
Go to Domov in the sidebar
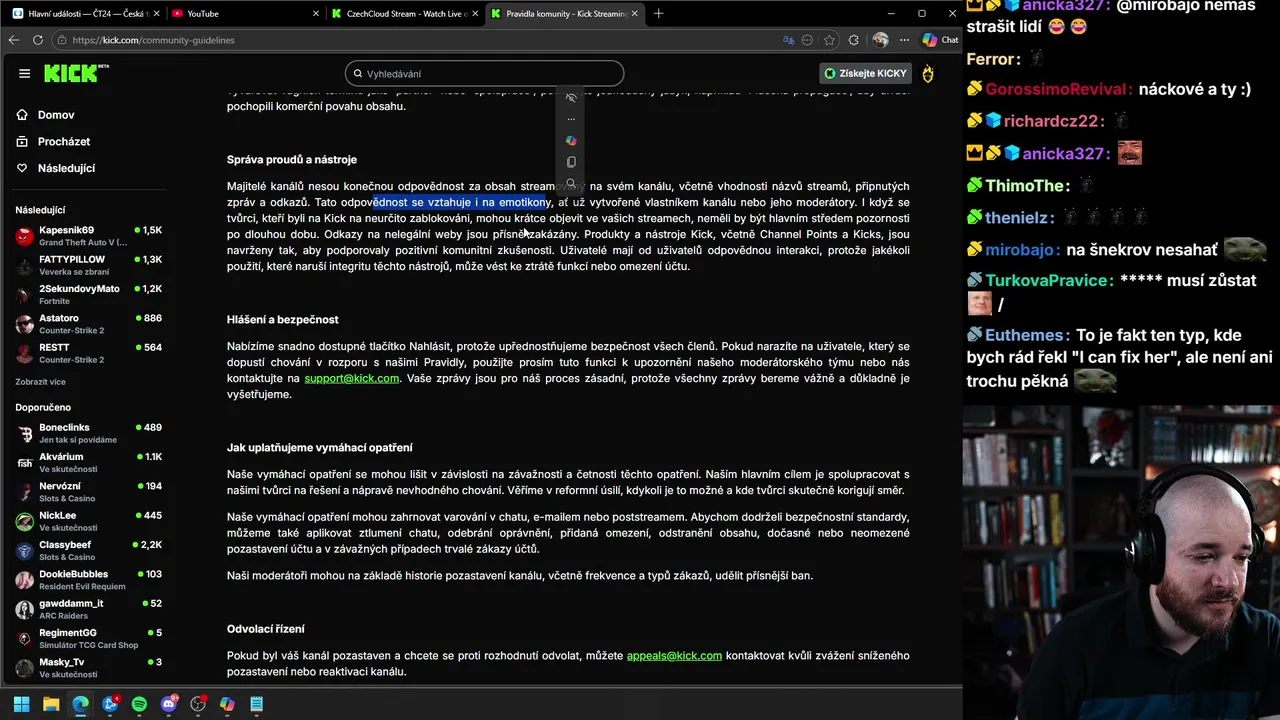click(x=56, y=115)
